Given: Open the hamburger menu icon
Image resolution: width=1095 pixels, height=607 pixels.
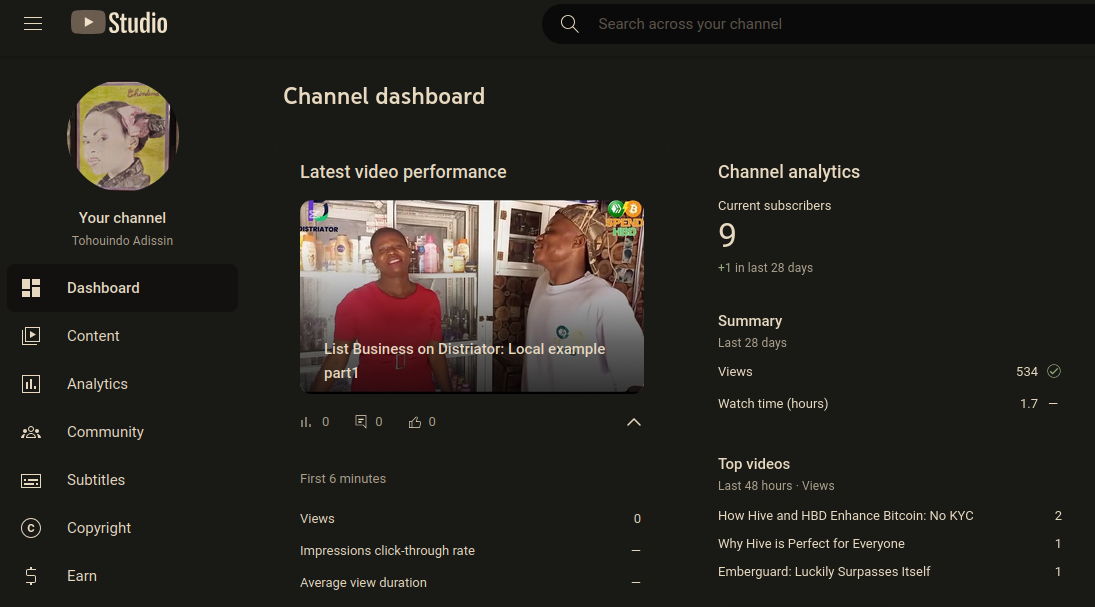Looking at the screenshot, I should (x=33, y=24).
